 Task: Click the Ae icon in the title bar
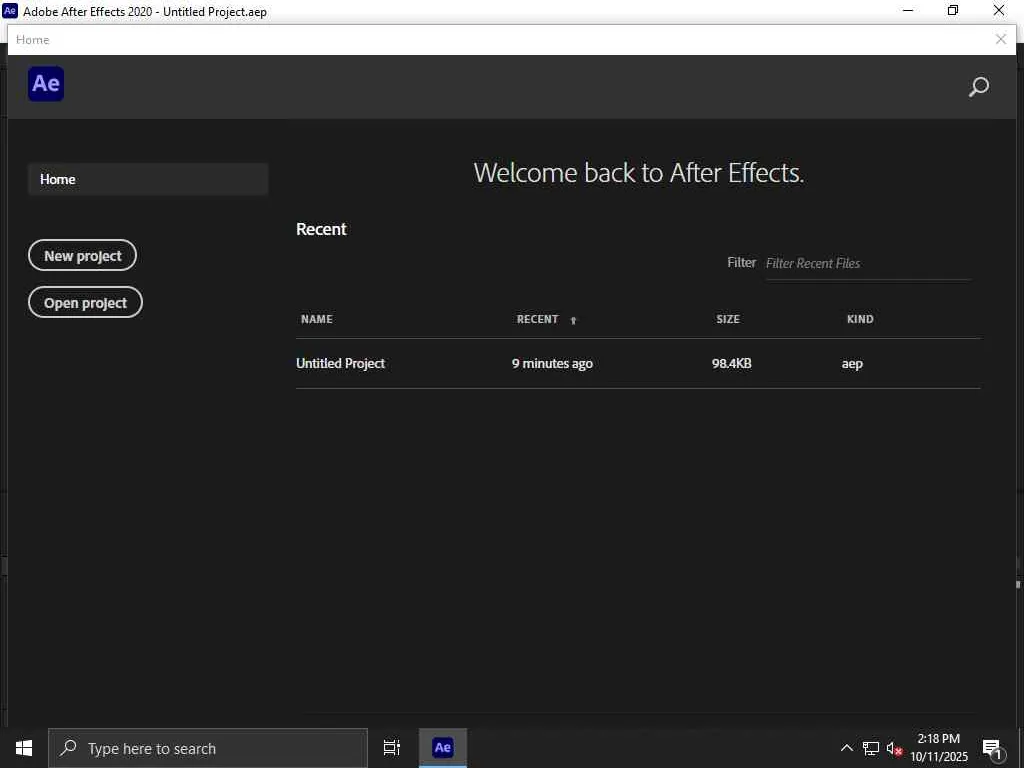point(10,10)
